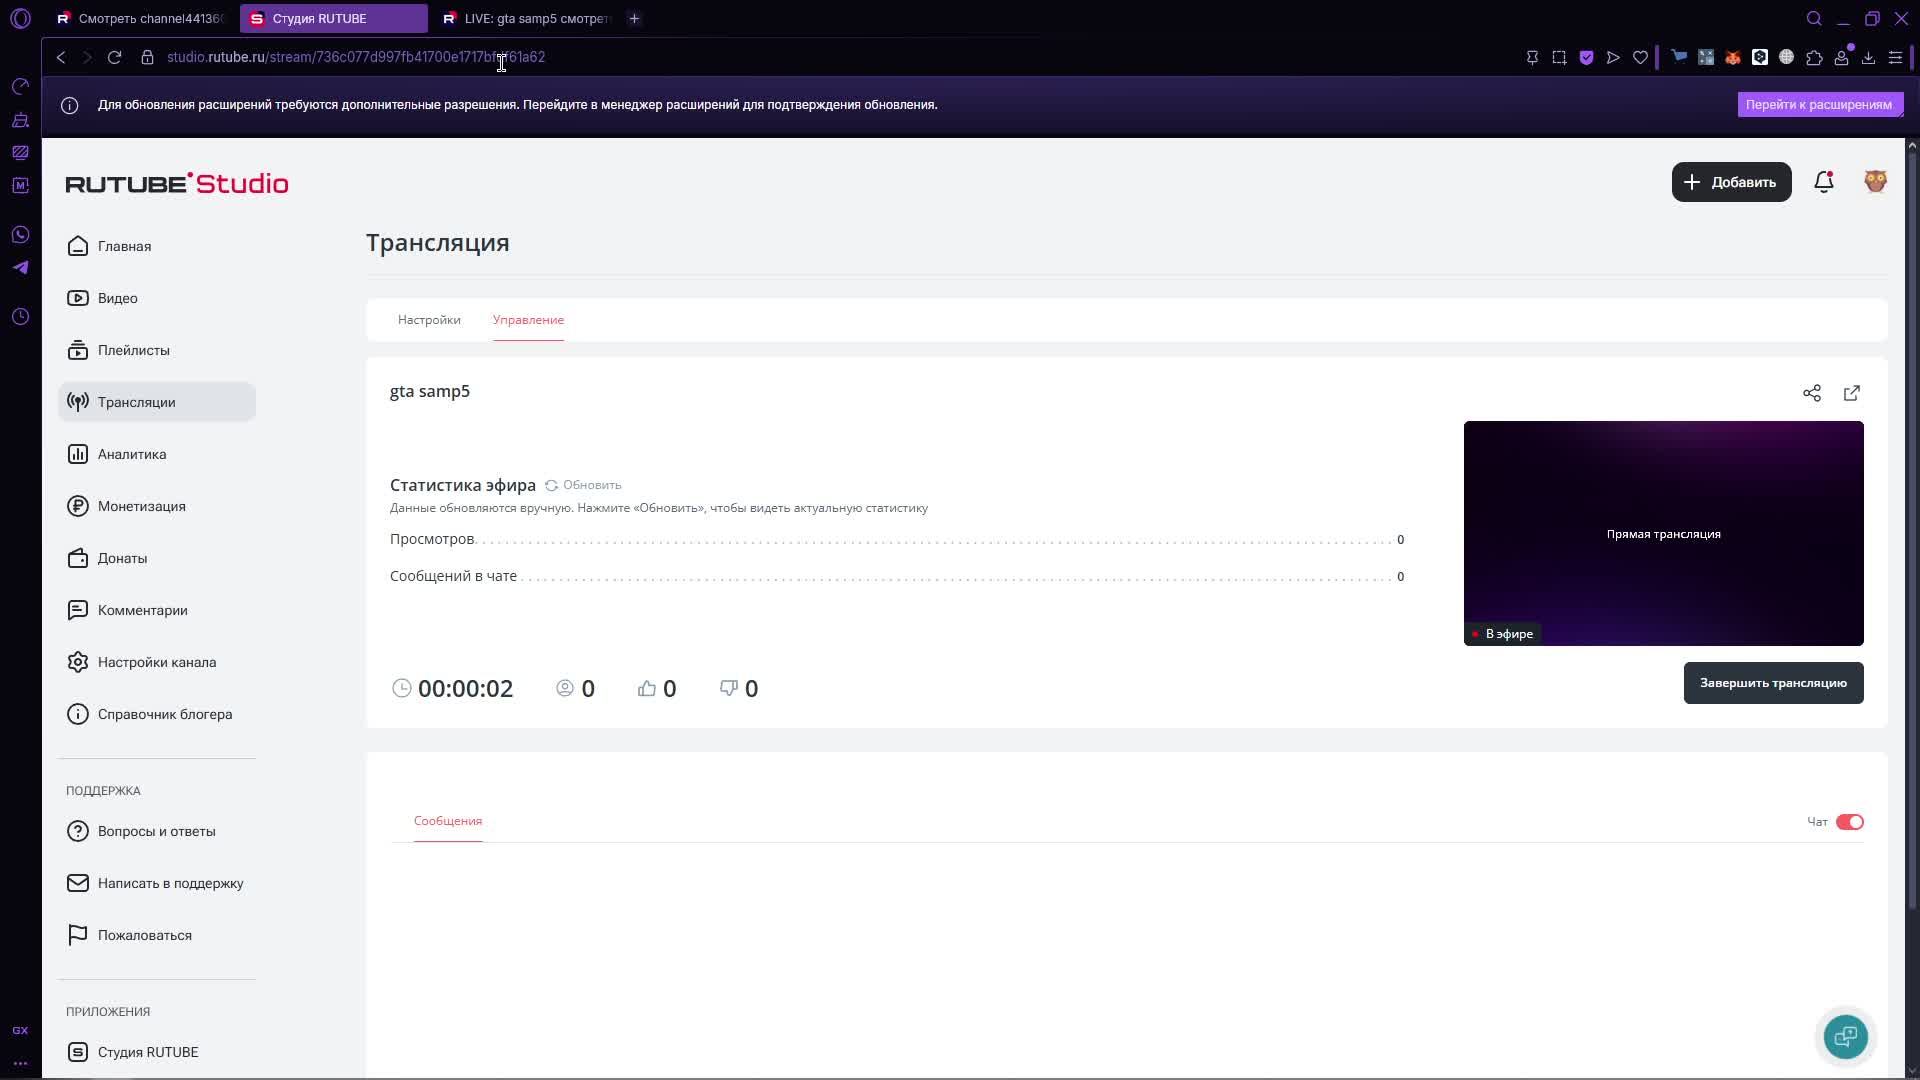Viewport: 1920px width, 1080px height.
Task: Open the owl profile avatar
Action: (1875, 181)
